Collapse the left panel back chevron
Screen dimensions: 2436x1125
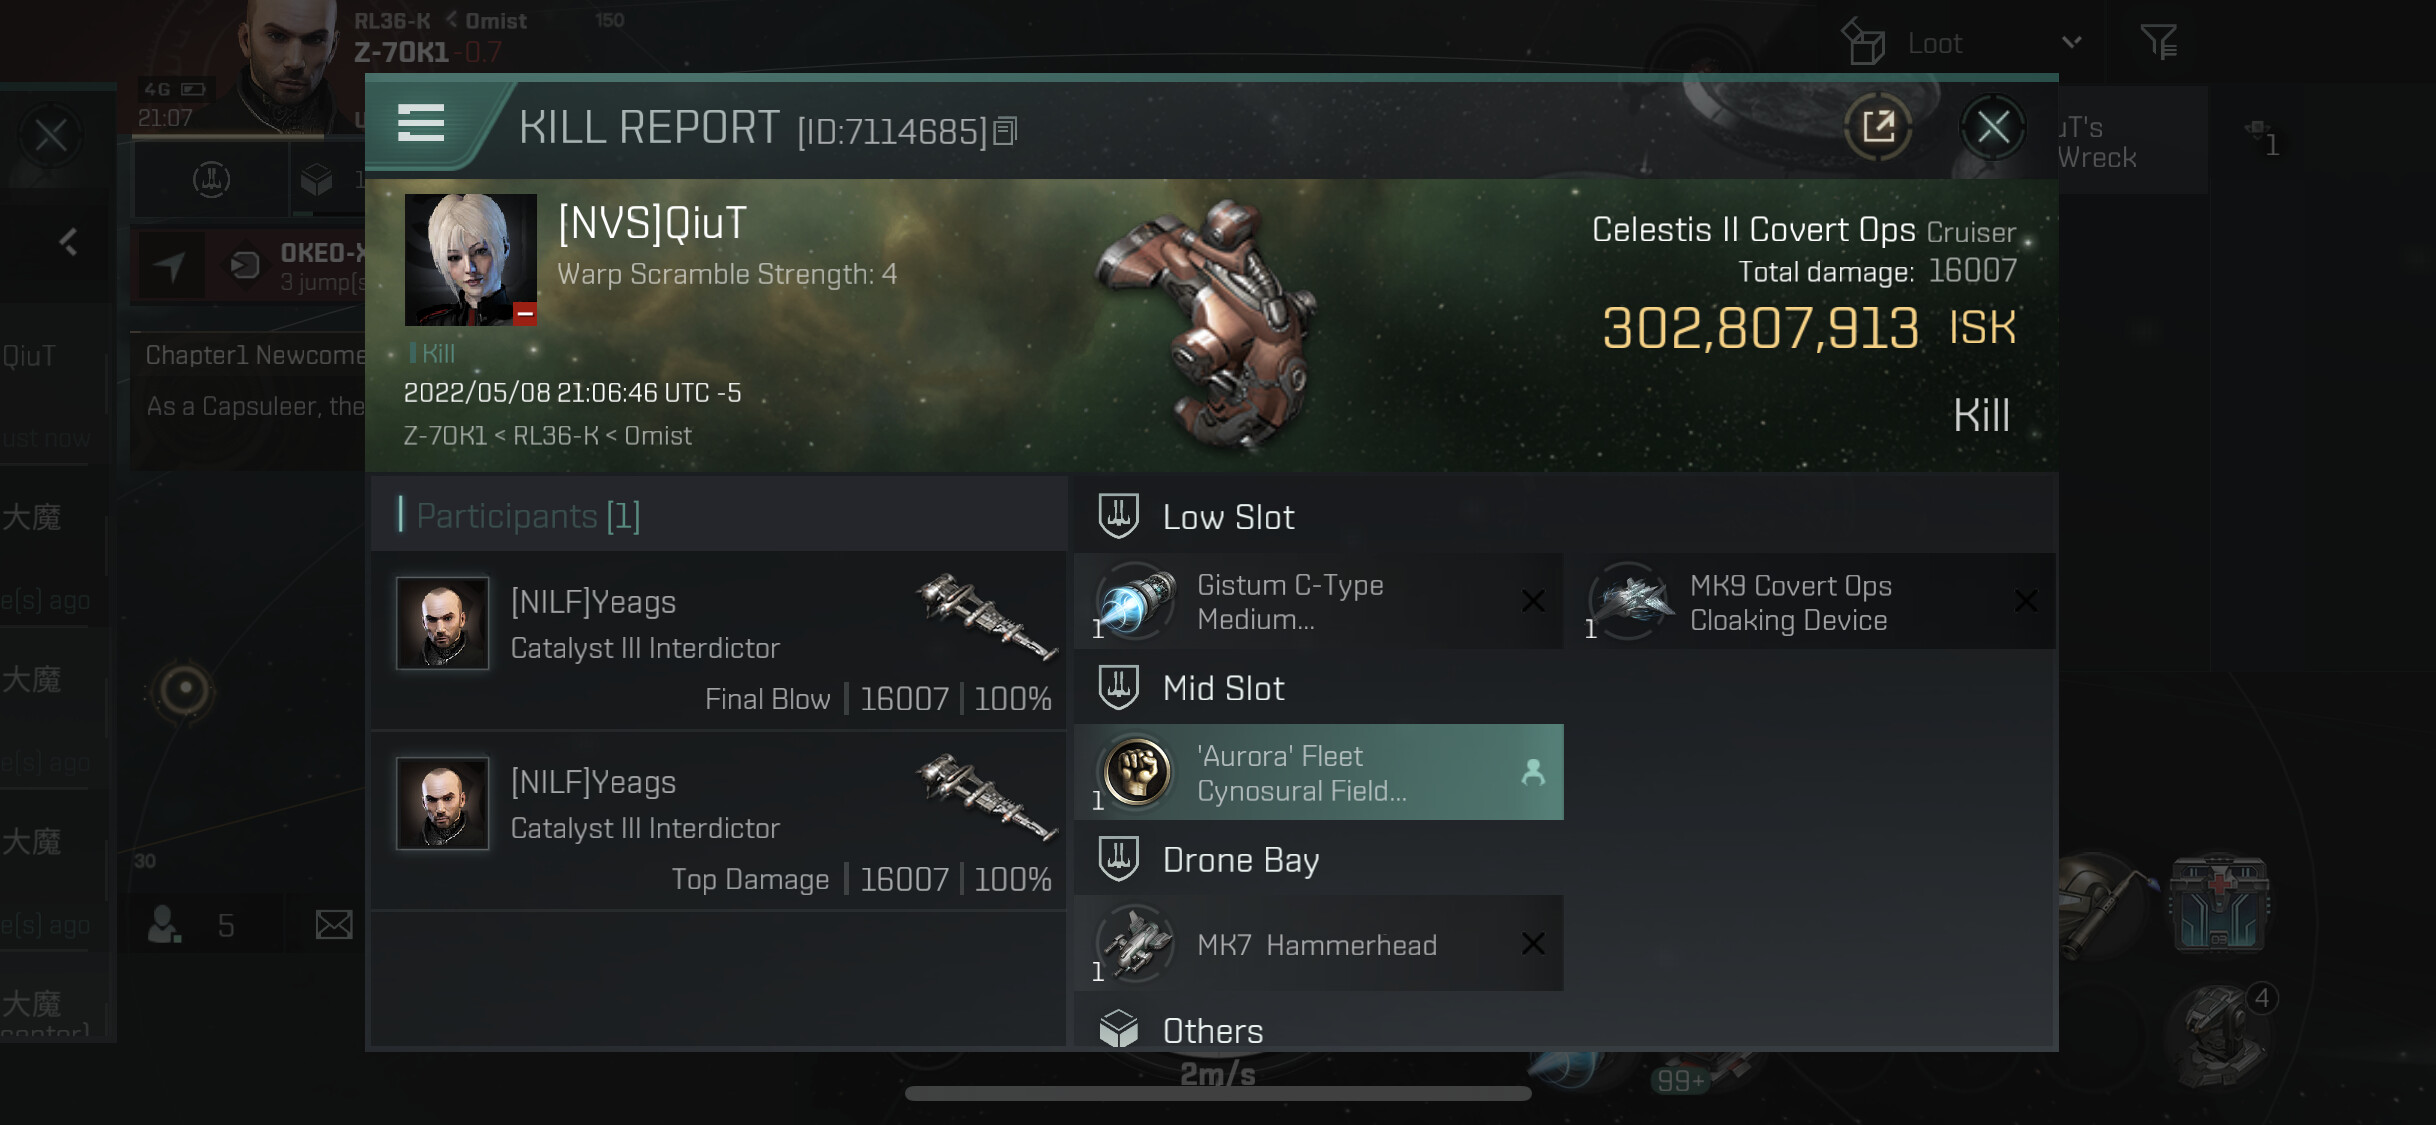(68, 241)
